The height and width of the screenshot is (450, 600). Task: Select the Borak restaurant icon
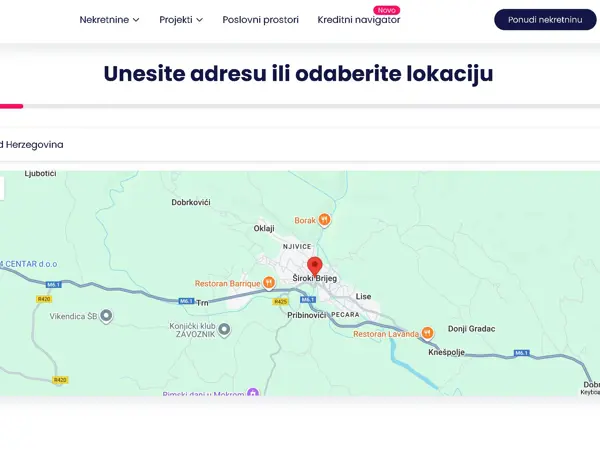point(324,220)
